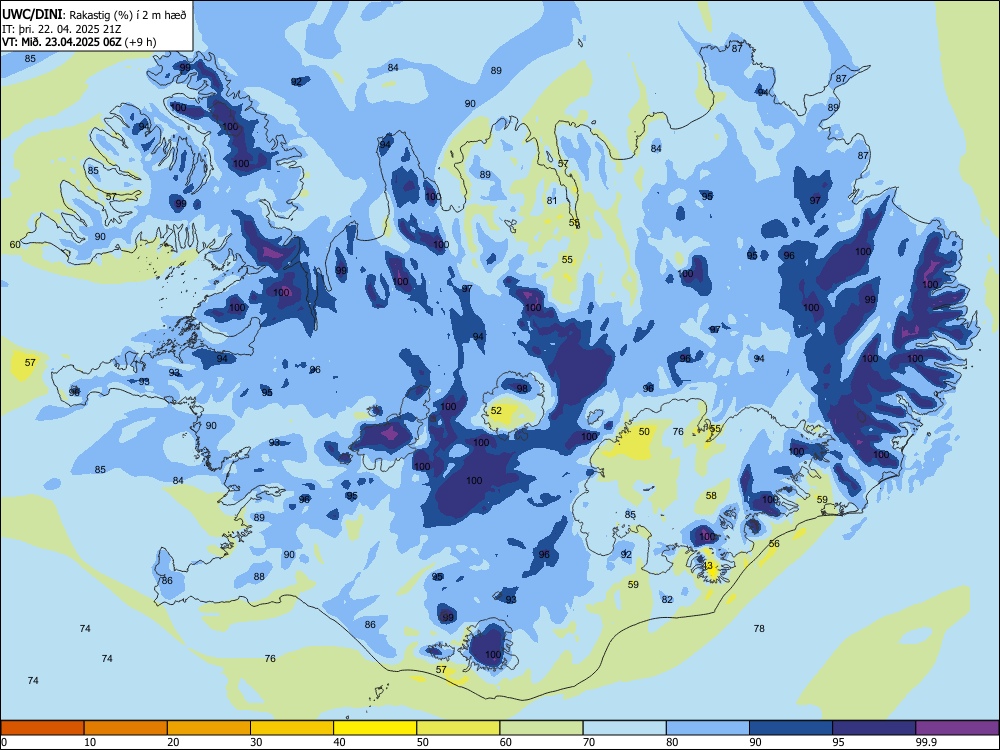
Task: Click the dark orange 0–10 legend swatch
Action: [42, 728]
